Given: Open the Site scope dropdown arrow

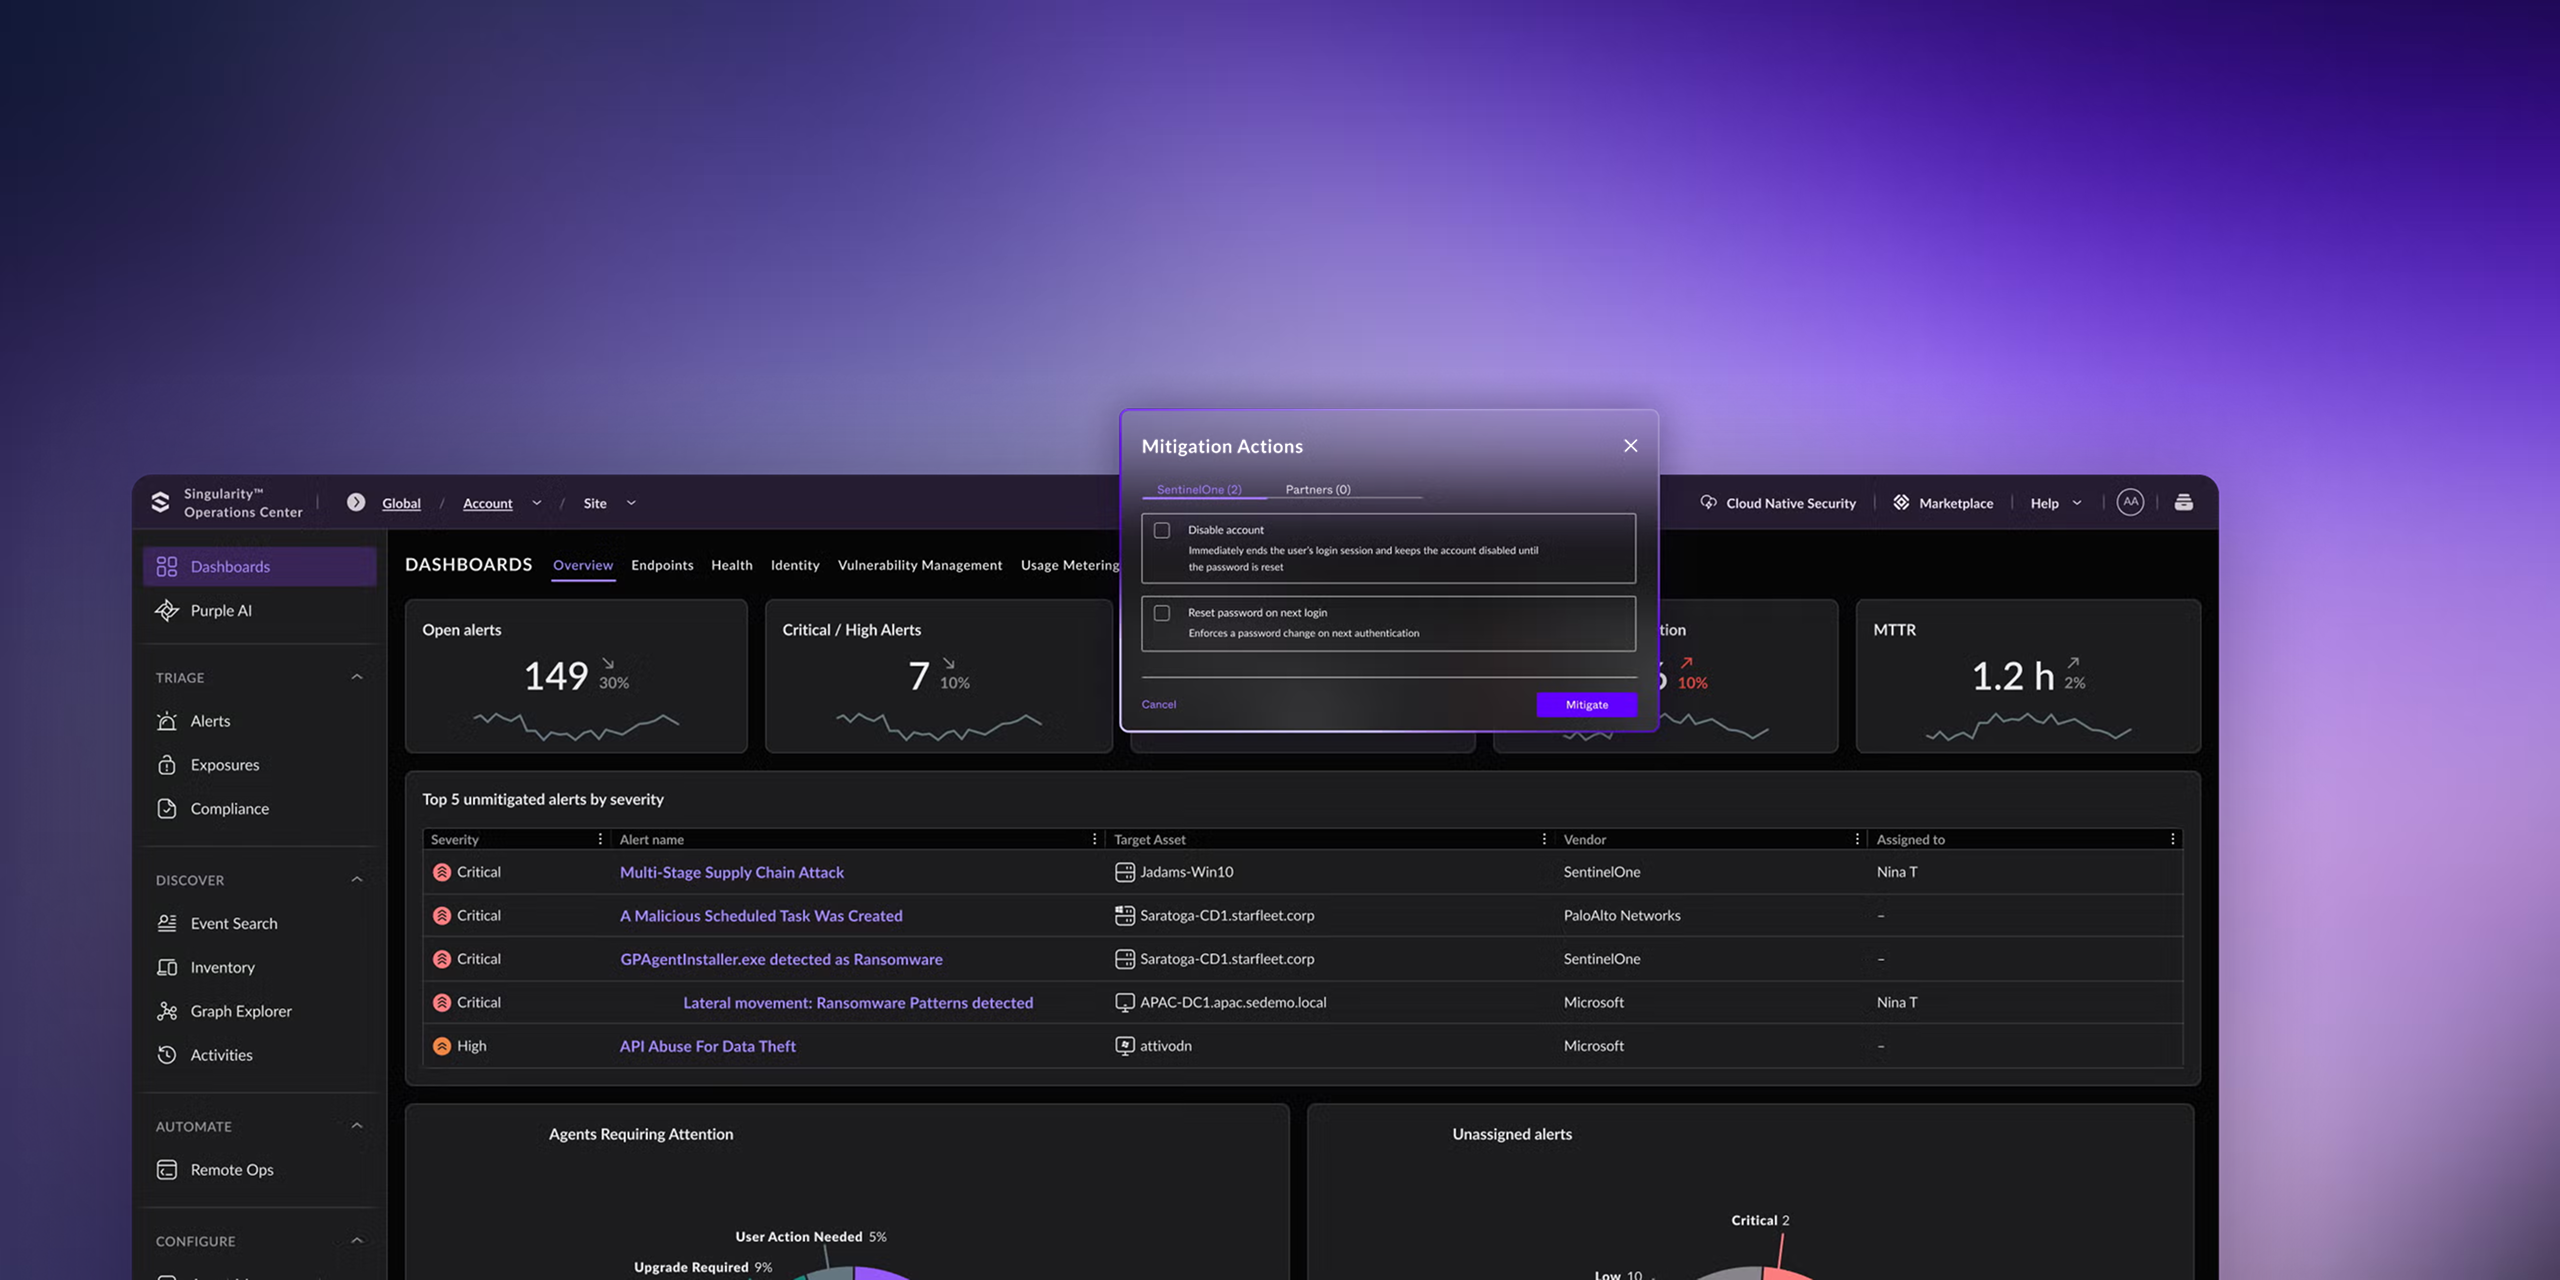Looking at the screenshot, I should point(631,503).
